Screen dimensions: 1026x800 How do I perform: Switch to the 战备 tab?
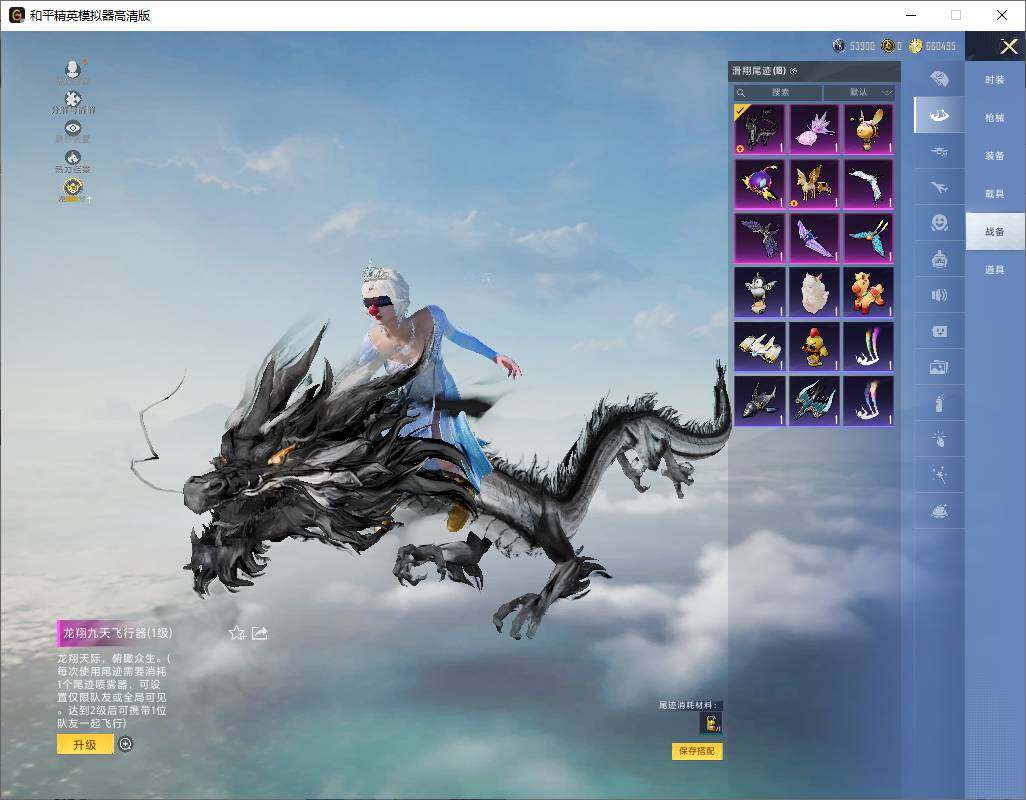pos(995,232)
